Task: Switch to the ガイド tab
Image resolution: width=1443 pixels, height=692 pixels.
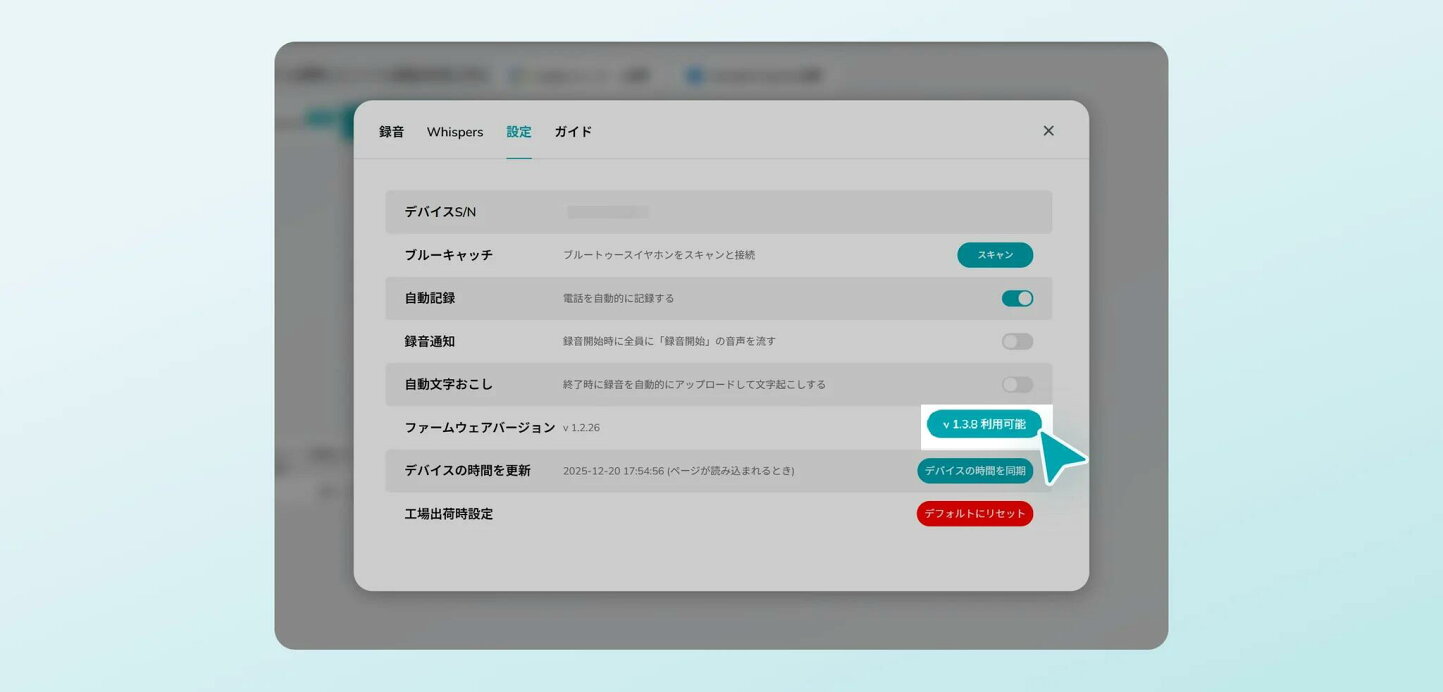Action: [x=572, y=131]
